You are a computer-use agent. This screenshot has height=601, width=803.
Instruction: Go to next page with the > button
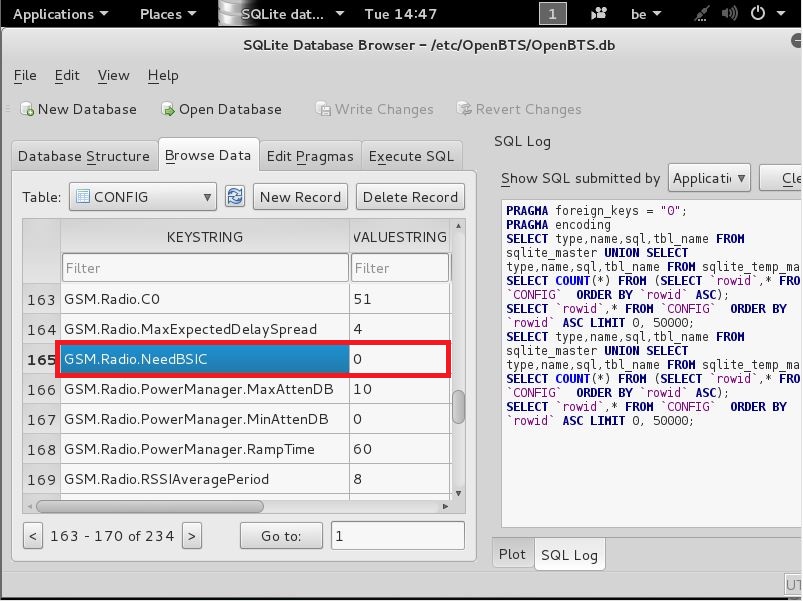[192, 536]
